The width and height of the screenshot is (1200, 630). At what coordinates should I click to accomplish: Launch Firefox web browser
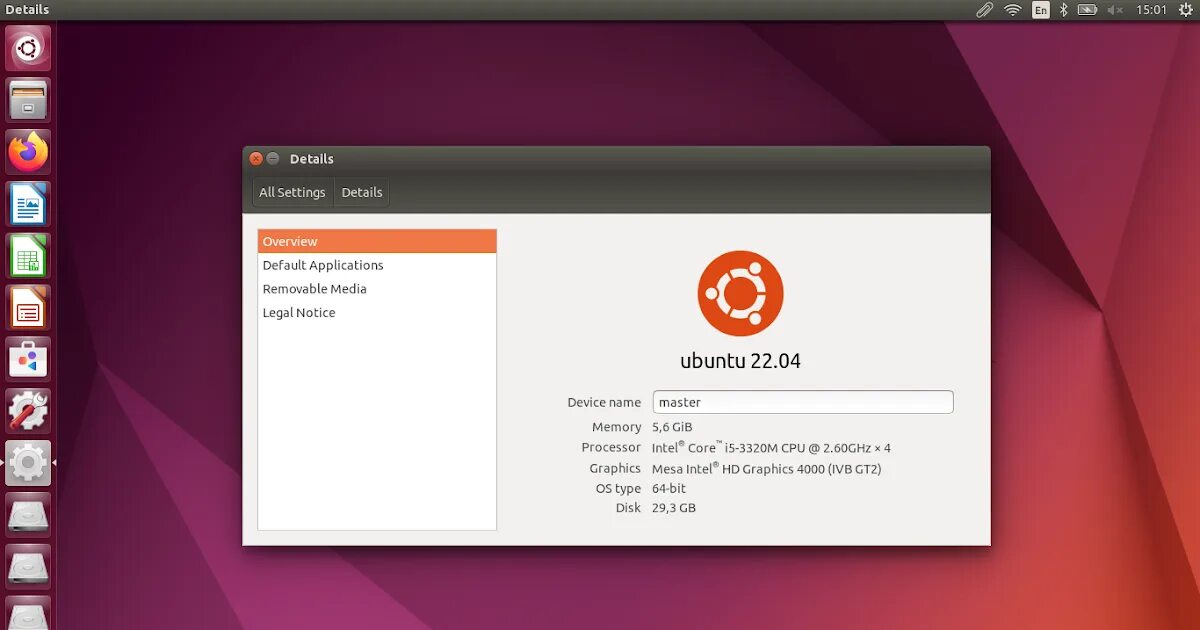[28, 152]
